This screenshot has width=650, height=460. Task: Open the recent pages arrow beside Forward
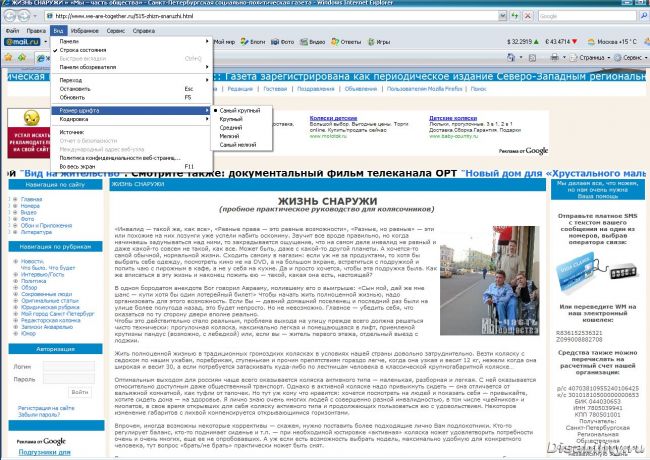pos(35,16)
